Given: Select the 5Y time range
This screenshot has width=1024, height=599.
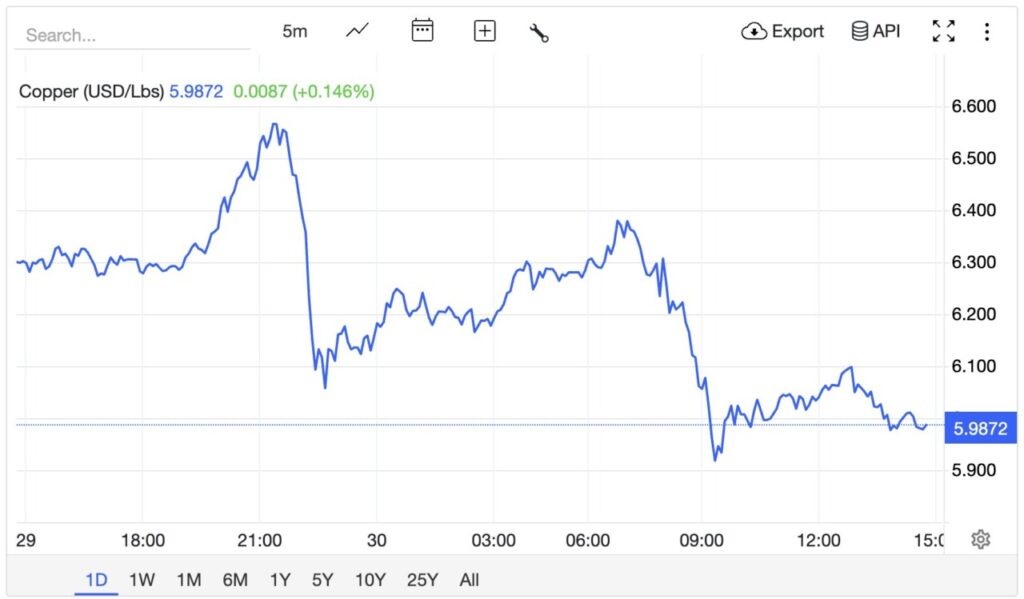Looking at the screenshot, I should click(x=322, y=580).
